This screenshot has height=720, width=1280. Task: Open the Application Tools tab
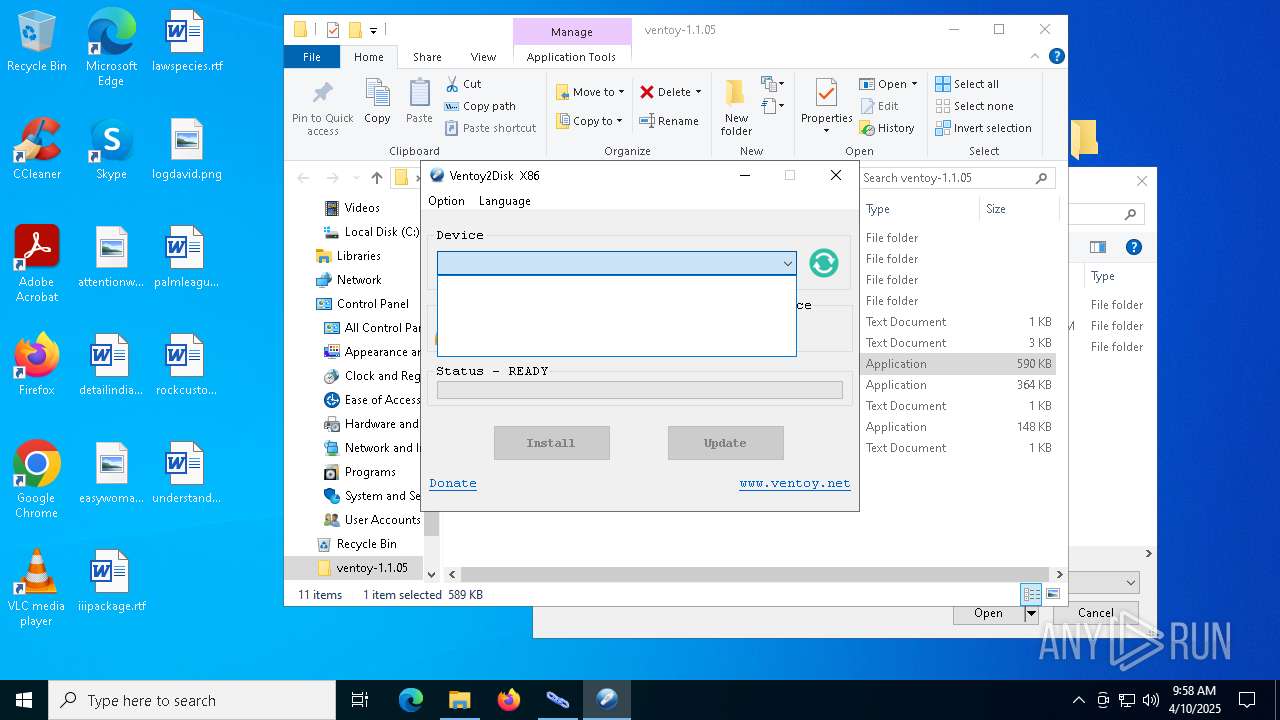pos(571,57)
